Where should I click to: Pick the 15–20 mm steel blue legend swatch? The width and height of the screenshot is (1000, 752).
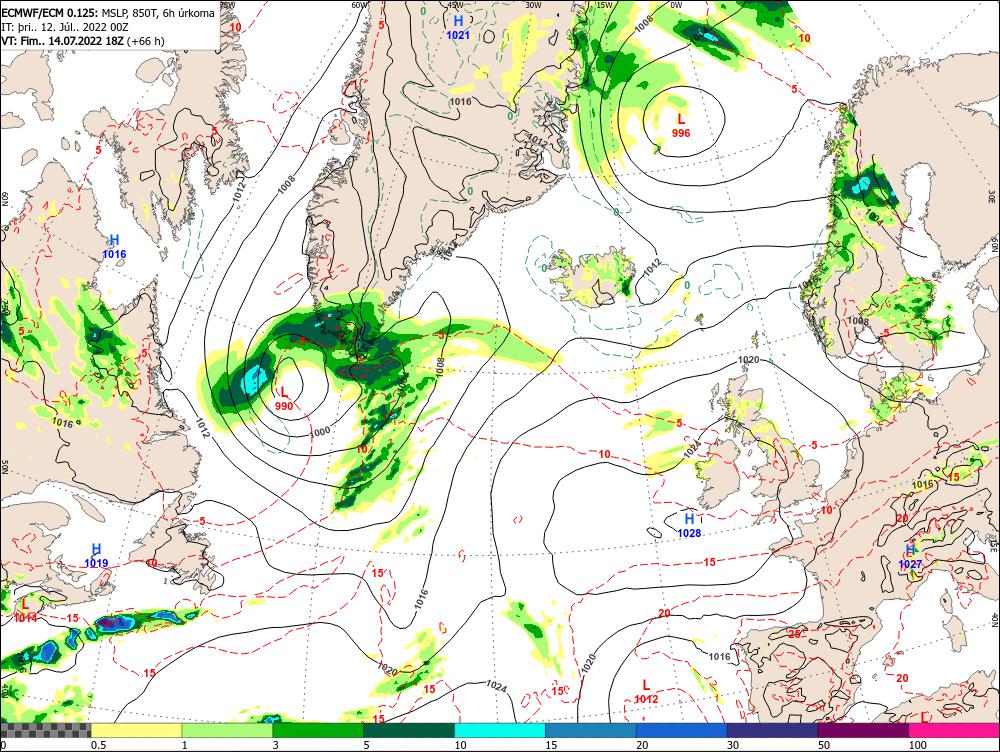tap(591, 730)
